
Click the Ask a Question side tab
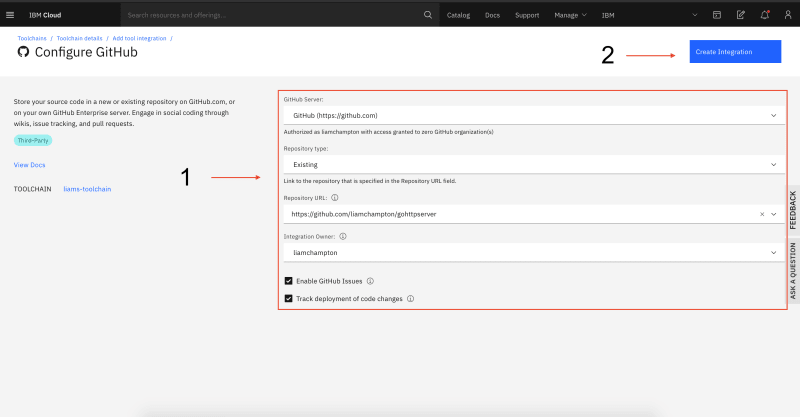[793, 271]
